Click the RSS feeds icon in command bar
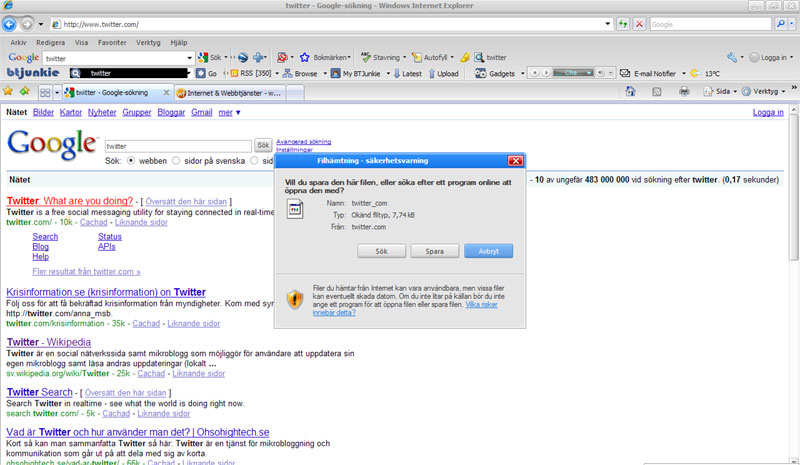Viewport: 800px width, 465px height. [657, 92]
